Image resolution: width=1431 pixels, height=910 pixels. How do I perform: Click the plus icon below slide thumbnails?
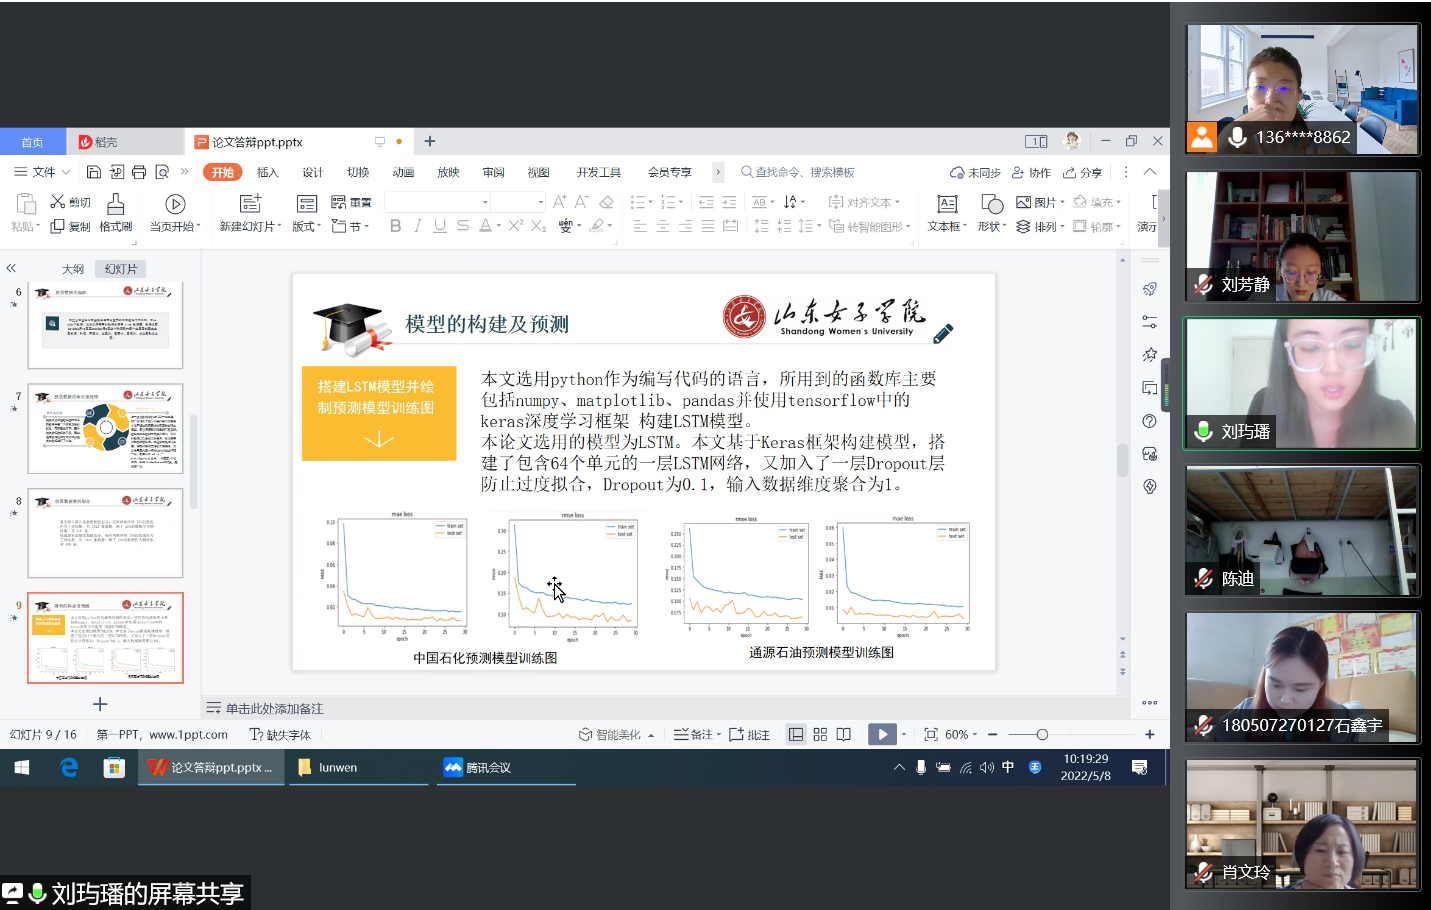tap(100, 705)
